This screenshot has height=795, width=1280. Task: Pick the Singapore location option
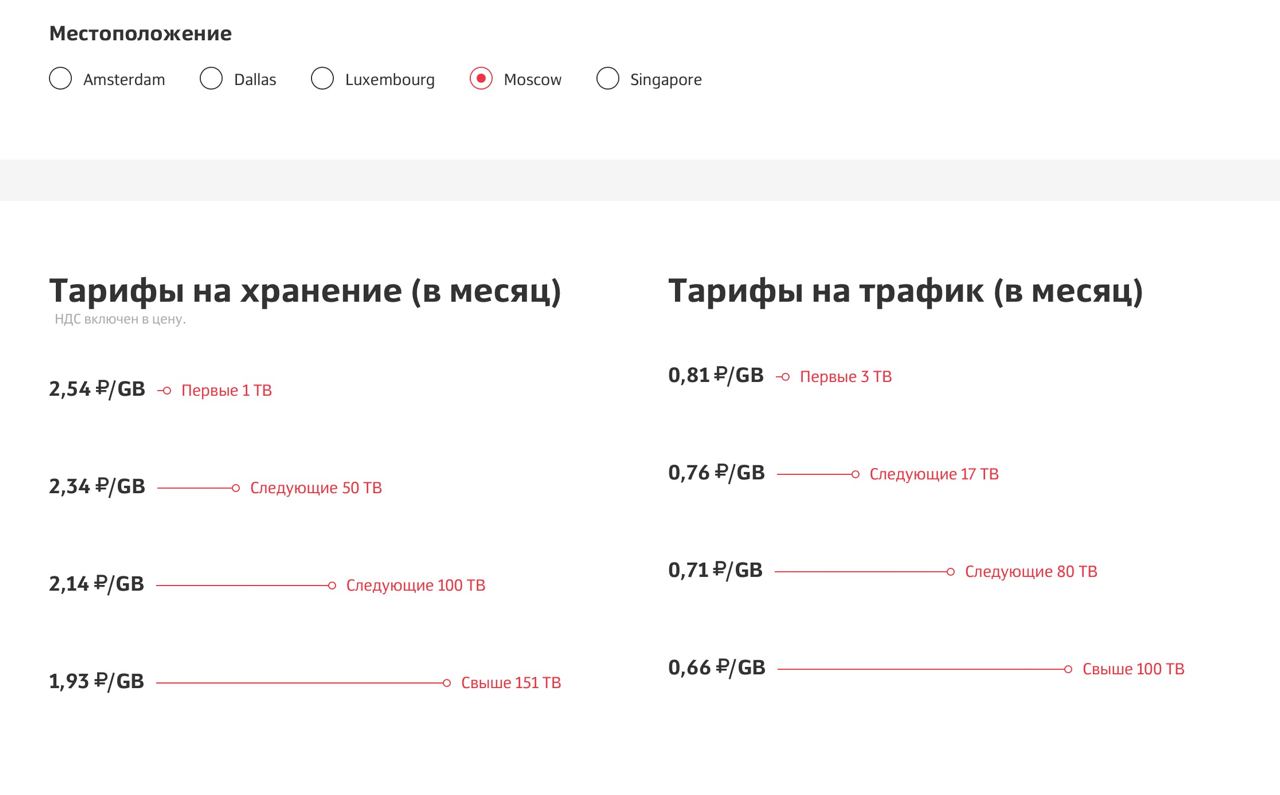click(608, 78)
